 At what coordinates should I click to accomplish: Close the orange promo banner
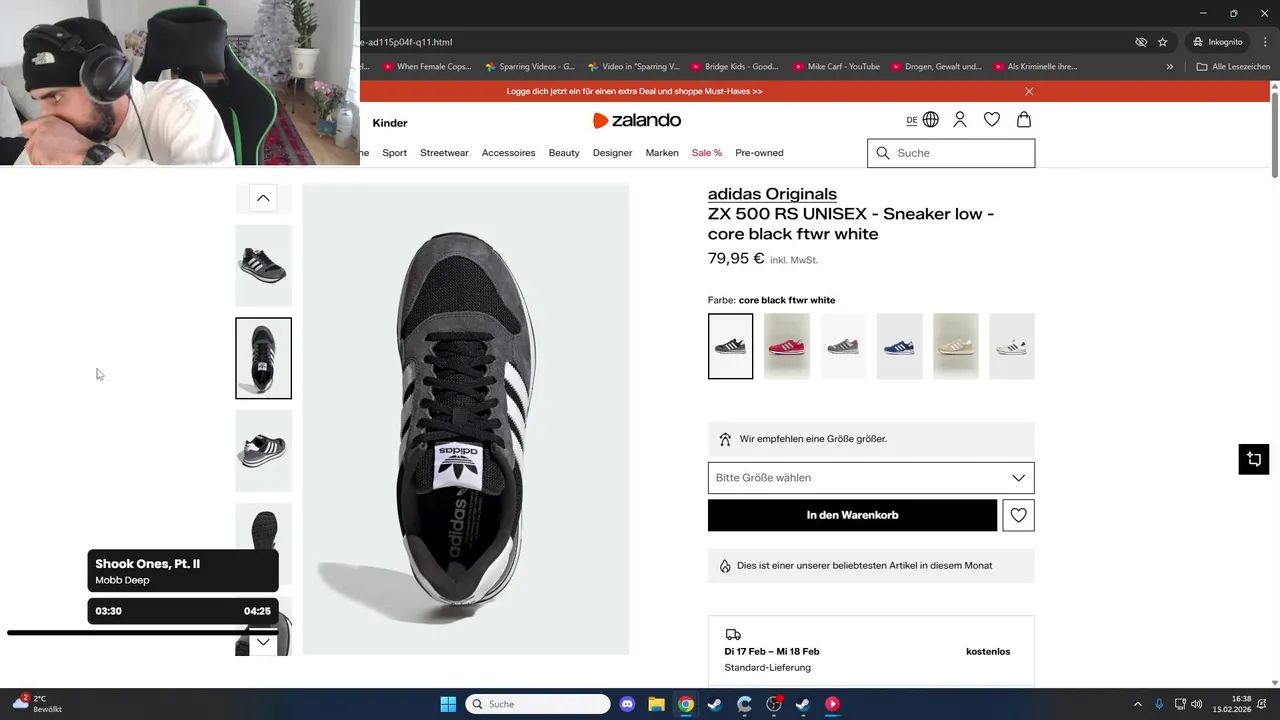(1029, 91)
